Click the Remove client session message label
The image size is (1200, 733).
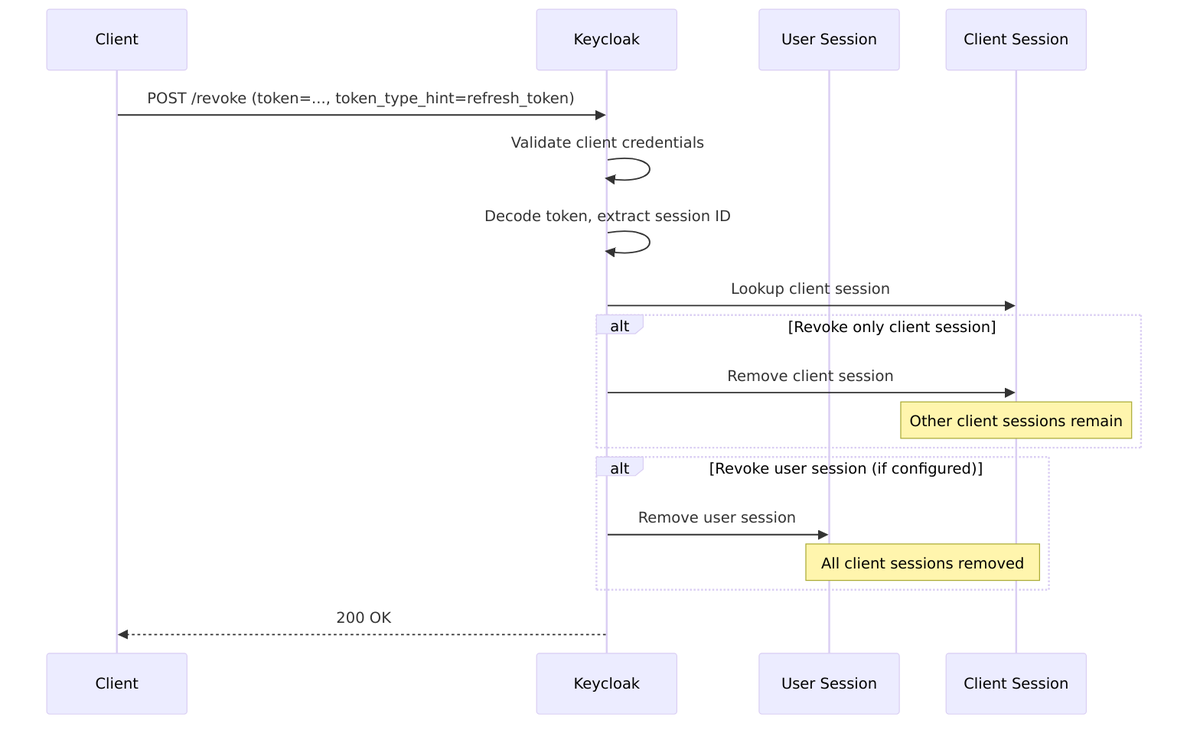pyautogui.click(x=810, y=376)
